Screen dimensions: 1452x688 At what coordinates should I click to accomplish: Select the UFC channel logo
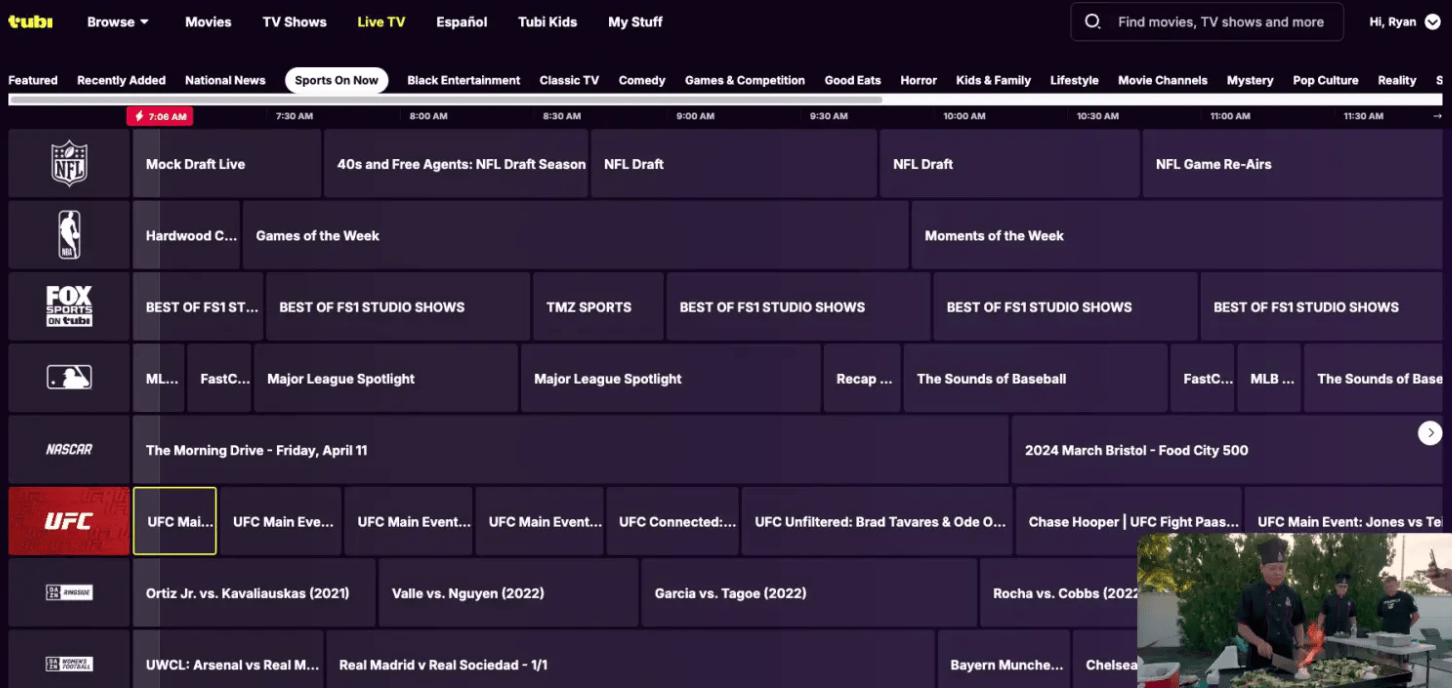tap(69, 521)
